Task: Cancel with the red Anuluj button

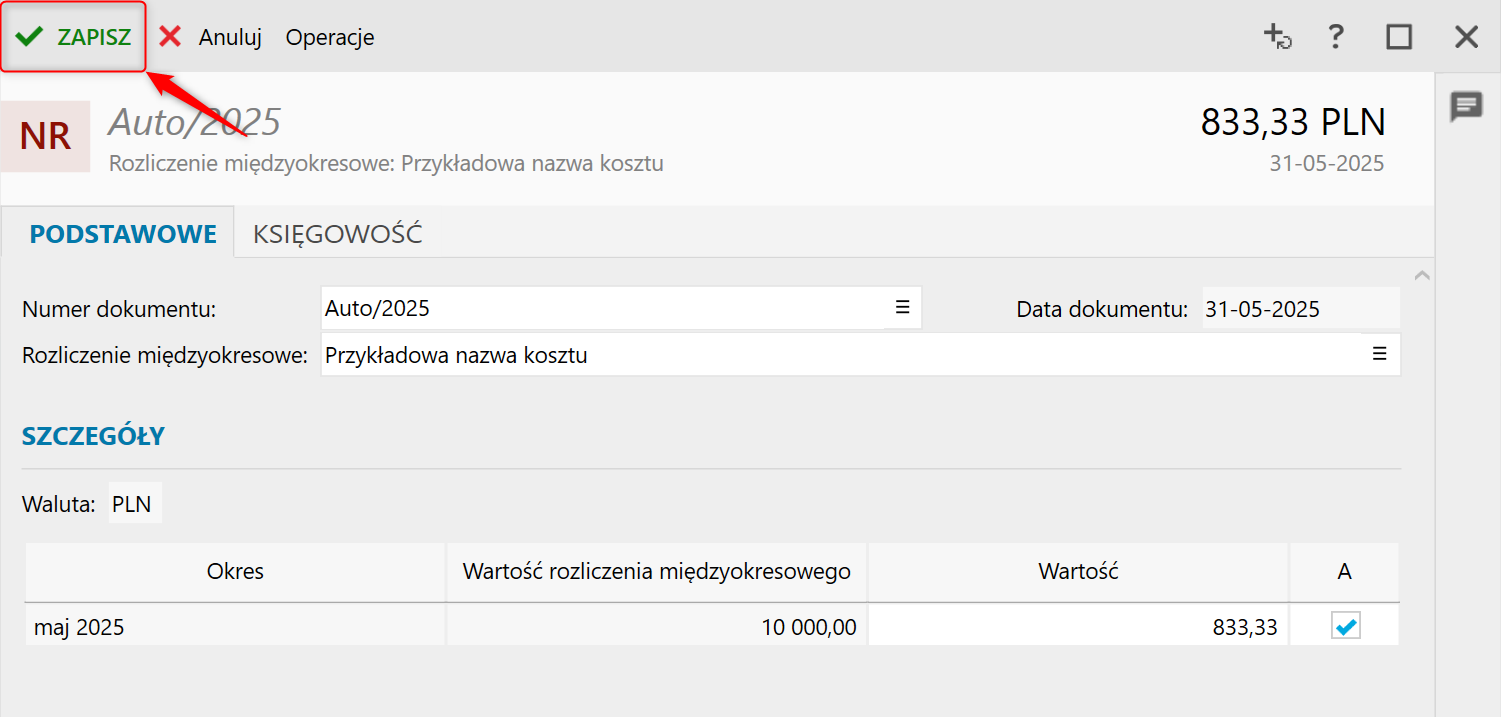Action: coord(210,37)
